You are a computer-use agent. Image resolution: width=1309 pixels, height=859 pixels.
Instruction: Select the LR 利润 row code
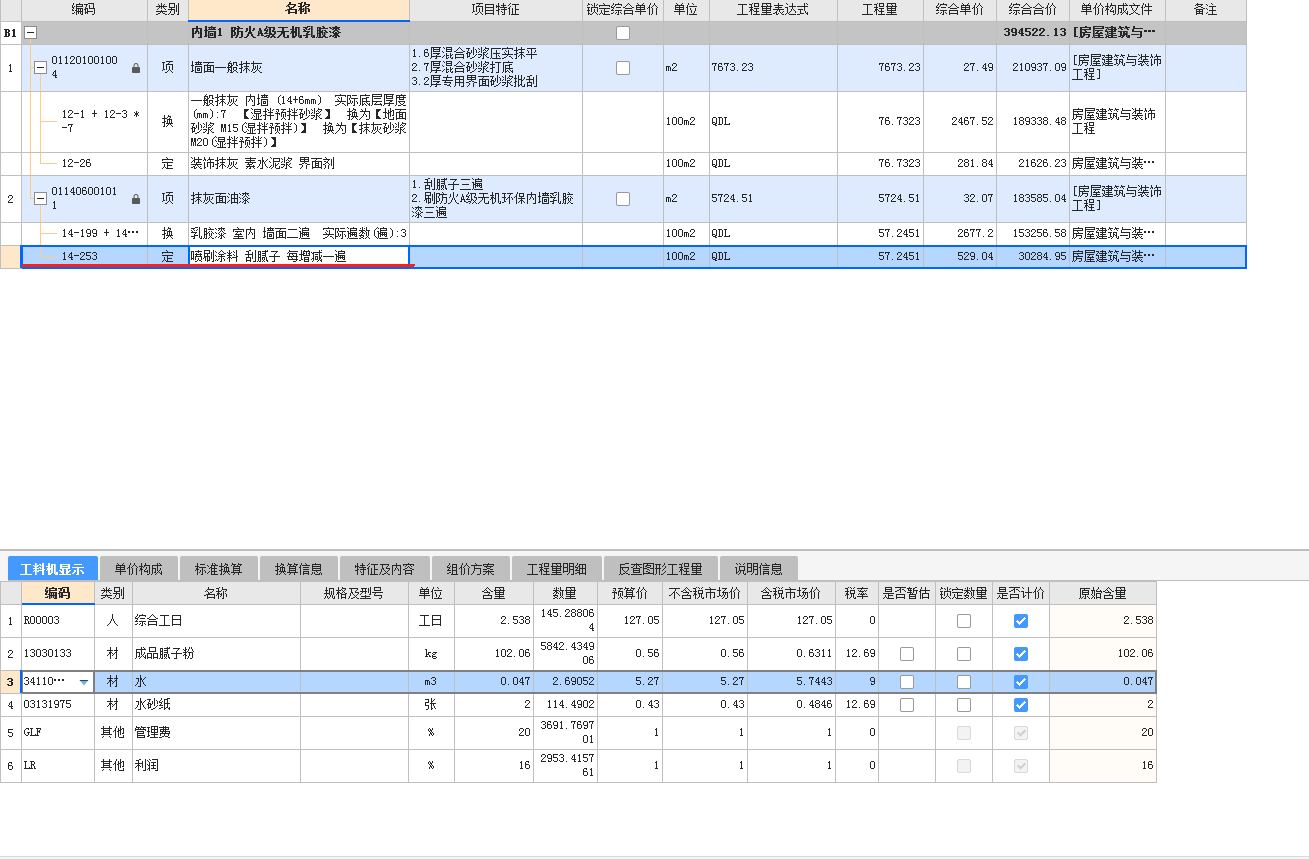click(x=57, y=765)
